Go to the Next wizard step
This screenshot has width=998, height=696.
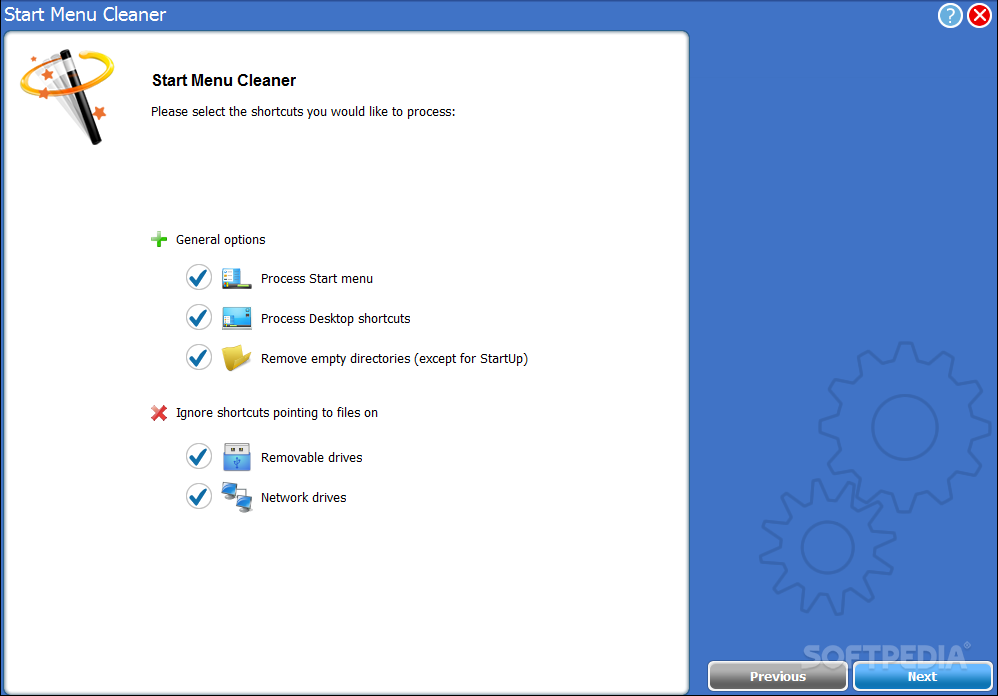(x=922, y=676)
